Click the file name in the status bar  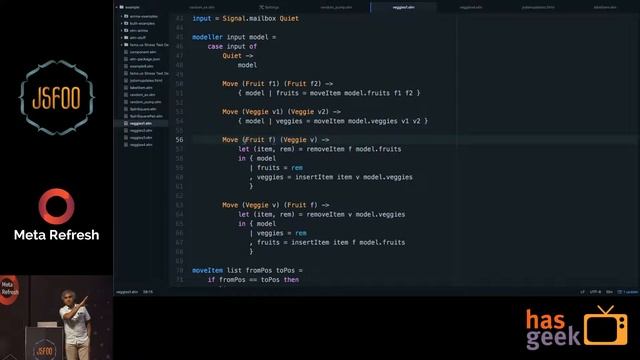pos(127,292)
